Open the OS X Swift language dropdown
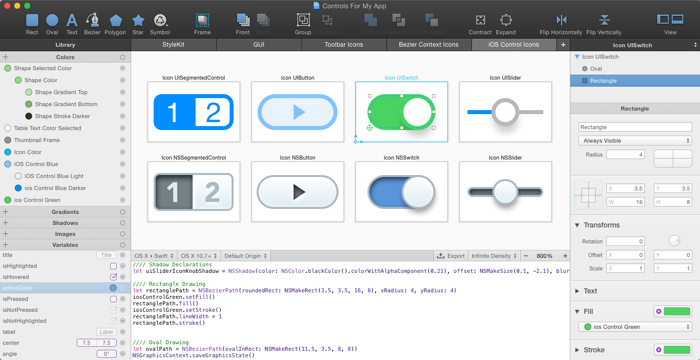The width and height of the screenshot is (700, 360). (x=154, y=256)
